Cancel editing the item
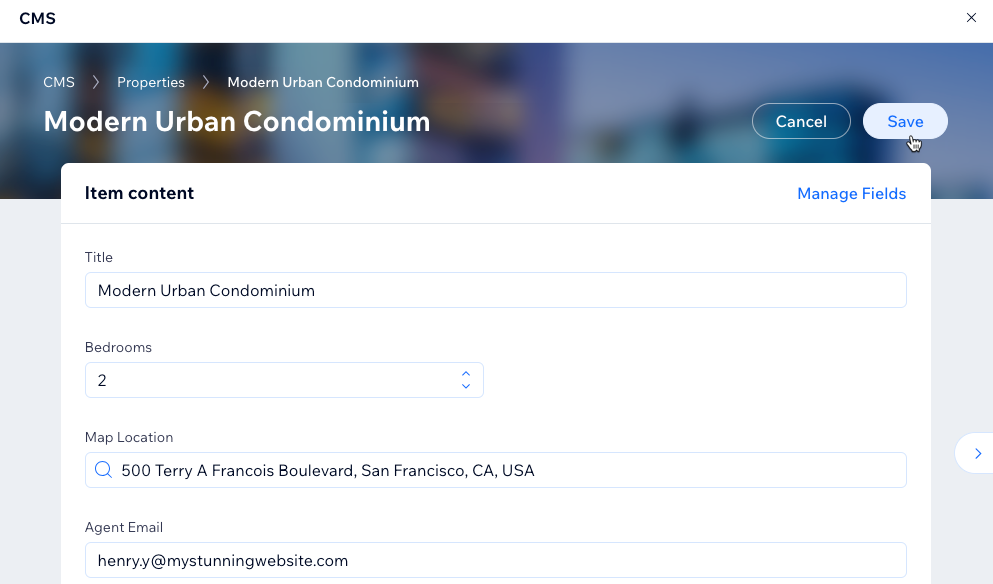The image size is (993, 584). click(801, 121)
